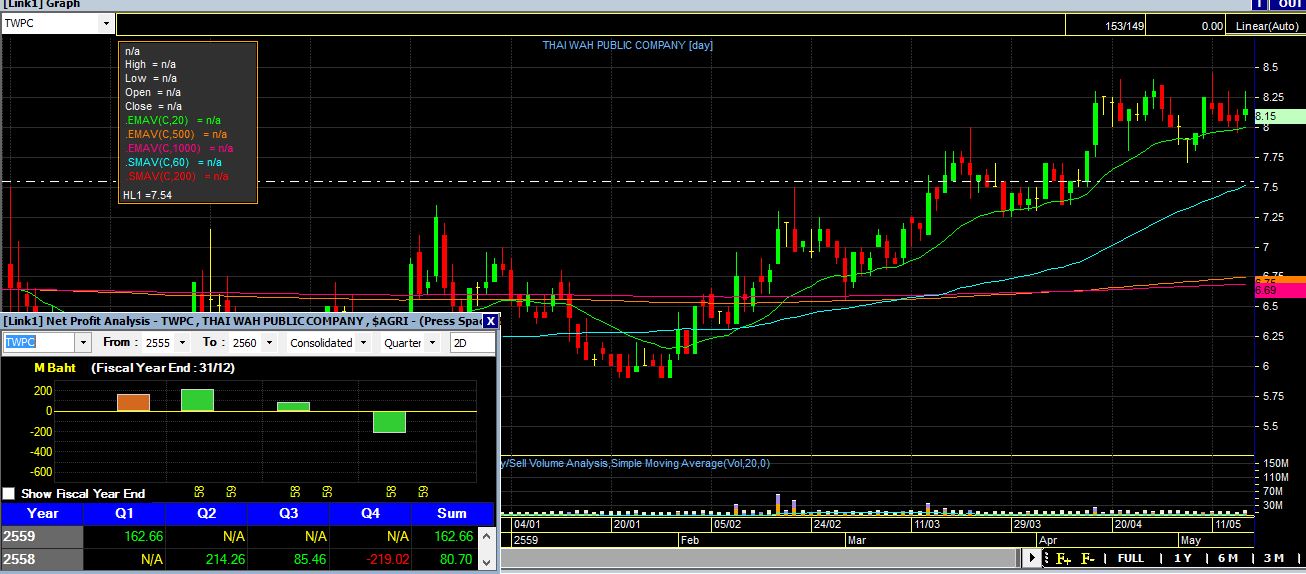Click the negative Q4 profit bar
The height and width of the screenshot is (574, 1306).
pyautogui.click(x=389, y=422)
